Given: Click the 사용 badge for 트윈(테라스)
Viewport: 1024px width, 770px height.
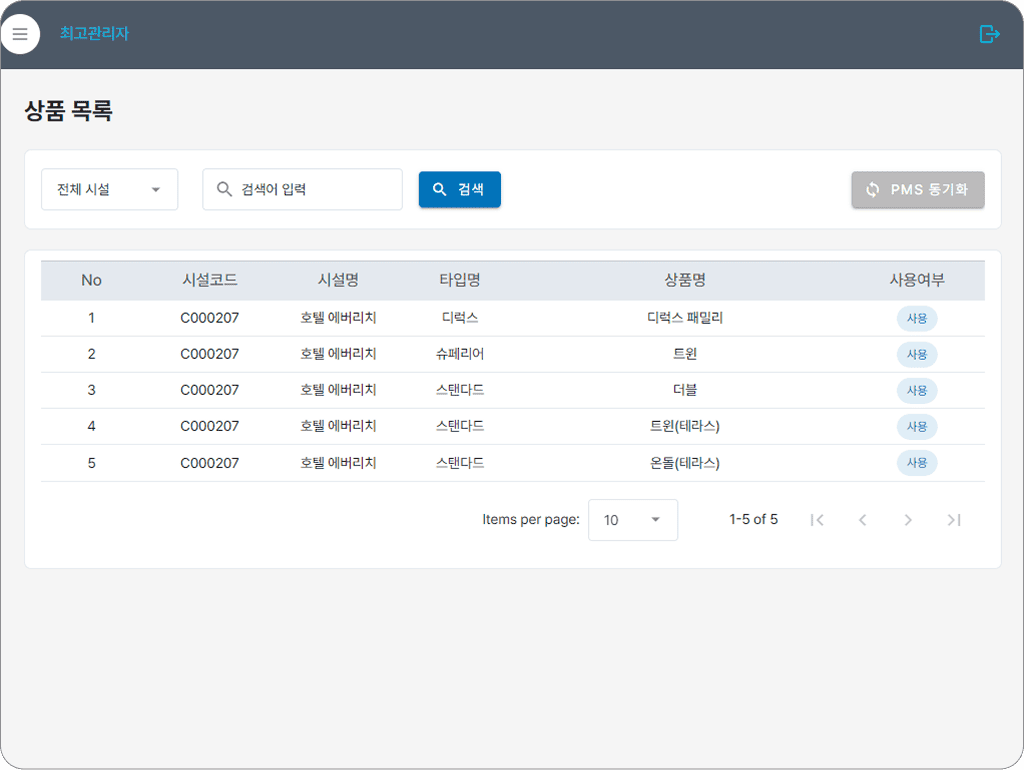Looking at the screenshot, I should coord(917,426).
